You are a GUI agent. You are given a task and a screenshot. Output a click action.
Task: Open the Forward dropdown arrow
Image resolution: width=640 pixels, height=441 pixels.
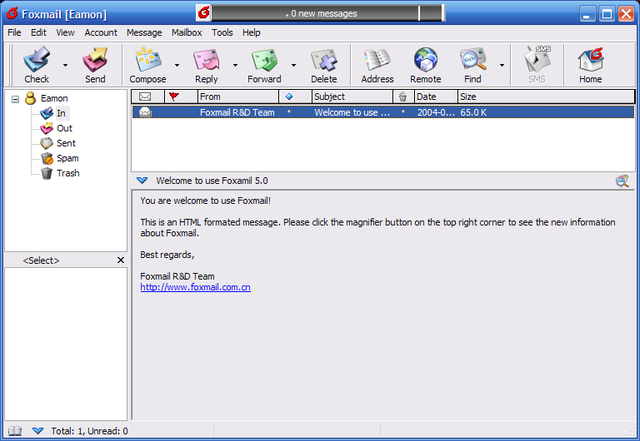coord(293,65)
